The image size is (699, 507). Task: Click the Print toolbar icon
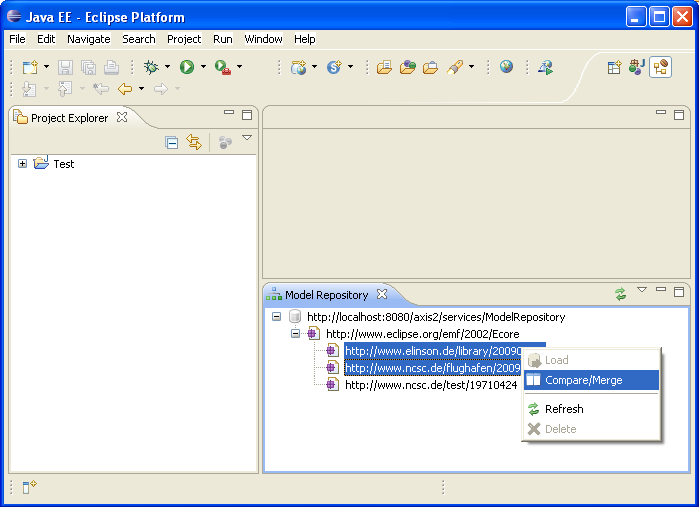tap(111, 67)
